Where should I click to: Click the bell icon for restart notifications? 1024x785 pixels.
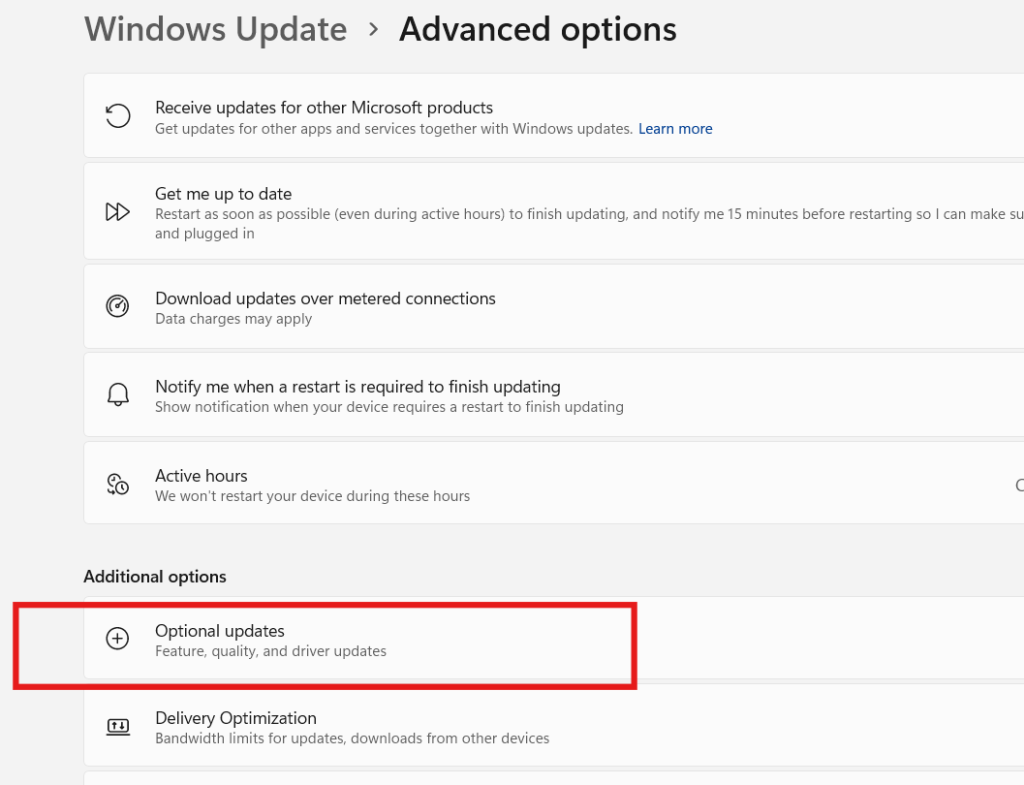click(118, 394)
